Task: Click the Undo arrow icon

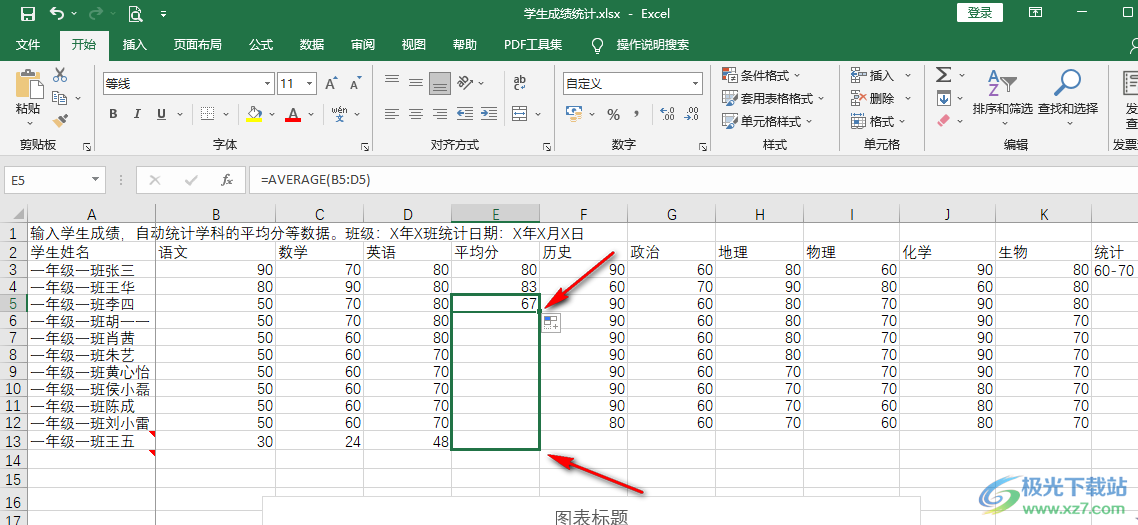Action: [x=57, y=13]
